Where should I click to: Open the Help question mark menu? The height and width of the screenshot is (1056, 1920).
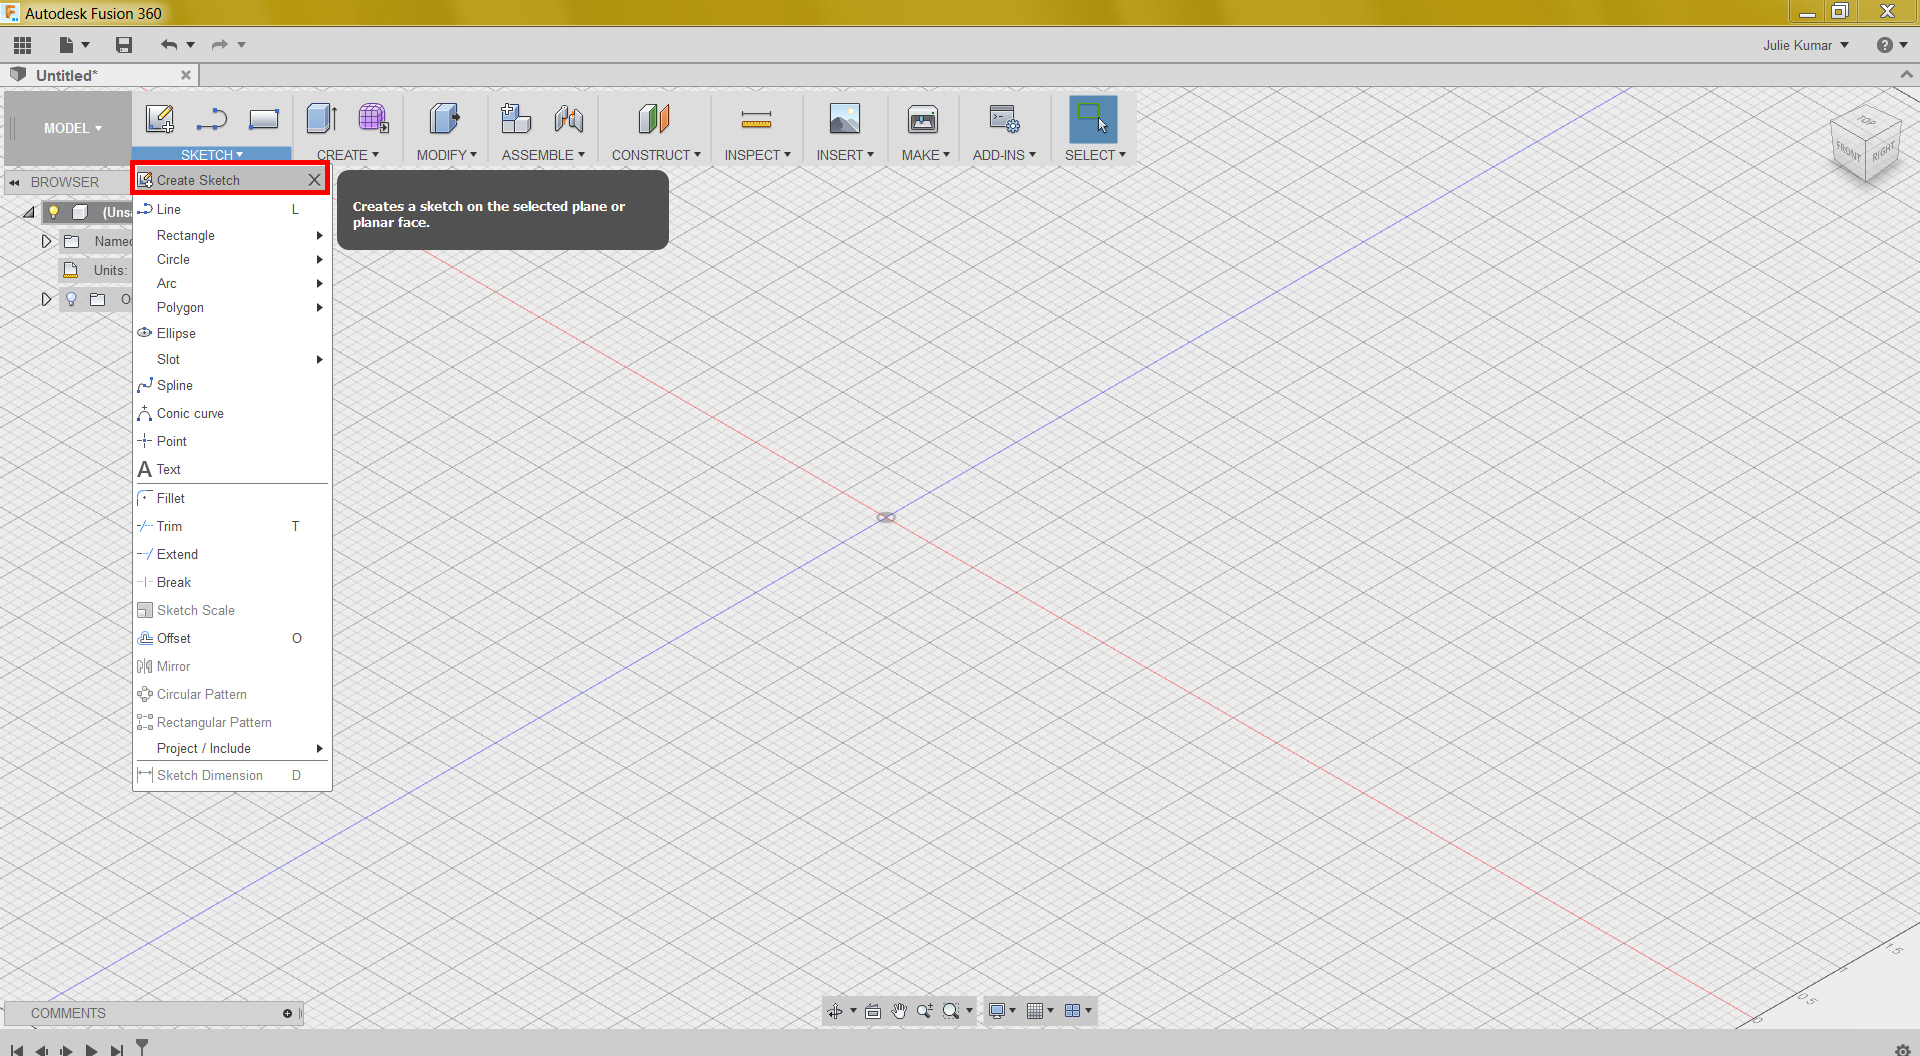[1884, 45]
